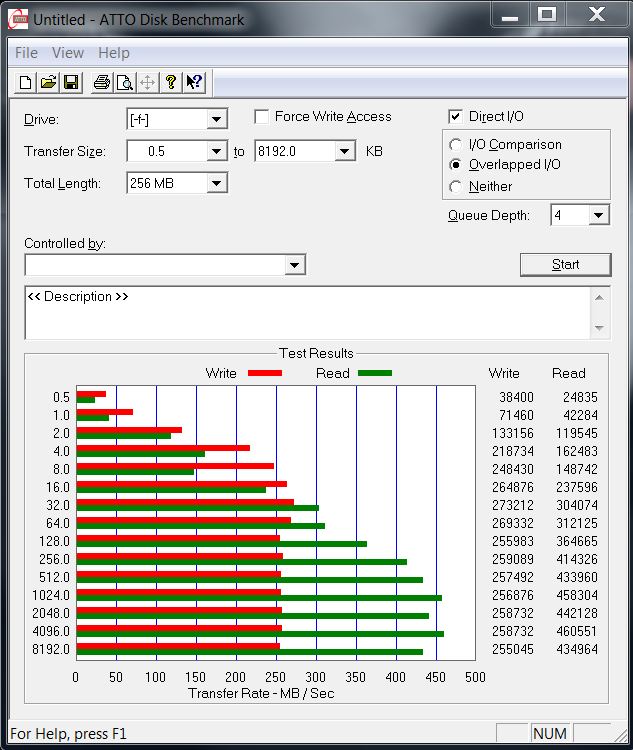This screenshot has height=750, width=633.
Task: Open the File menu
Action: (x=26, y=53)
